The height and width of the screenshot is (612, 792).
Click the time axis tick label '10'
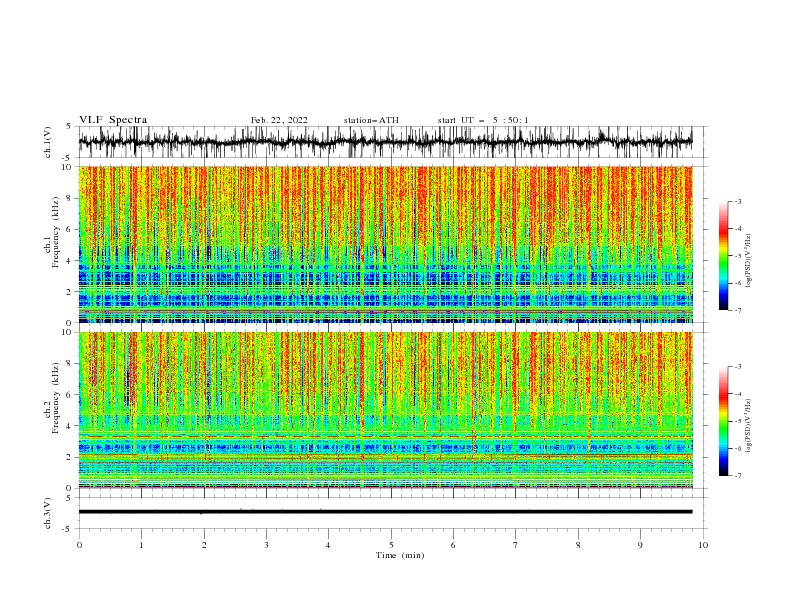(x=703, y=545)
